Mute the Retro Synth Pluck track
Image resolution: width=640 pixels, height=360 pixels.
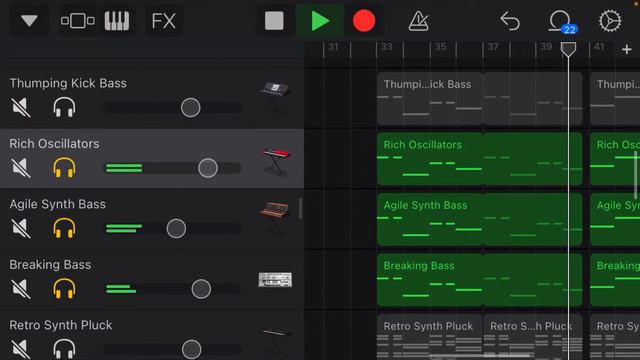coord(21,349)
